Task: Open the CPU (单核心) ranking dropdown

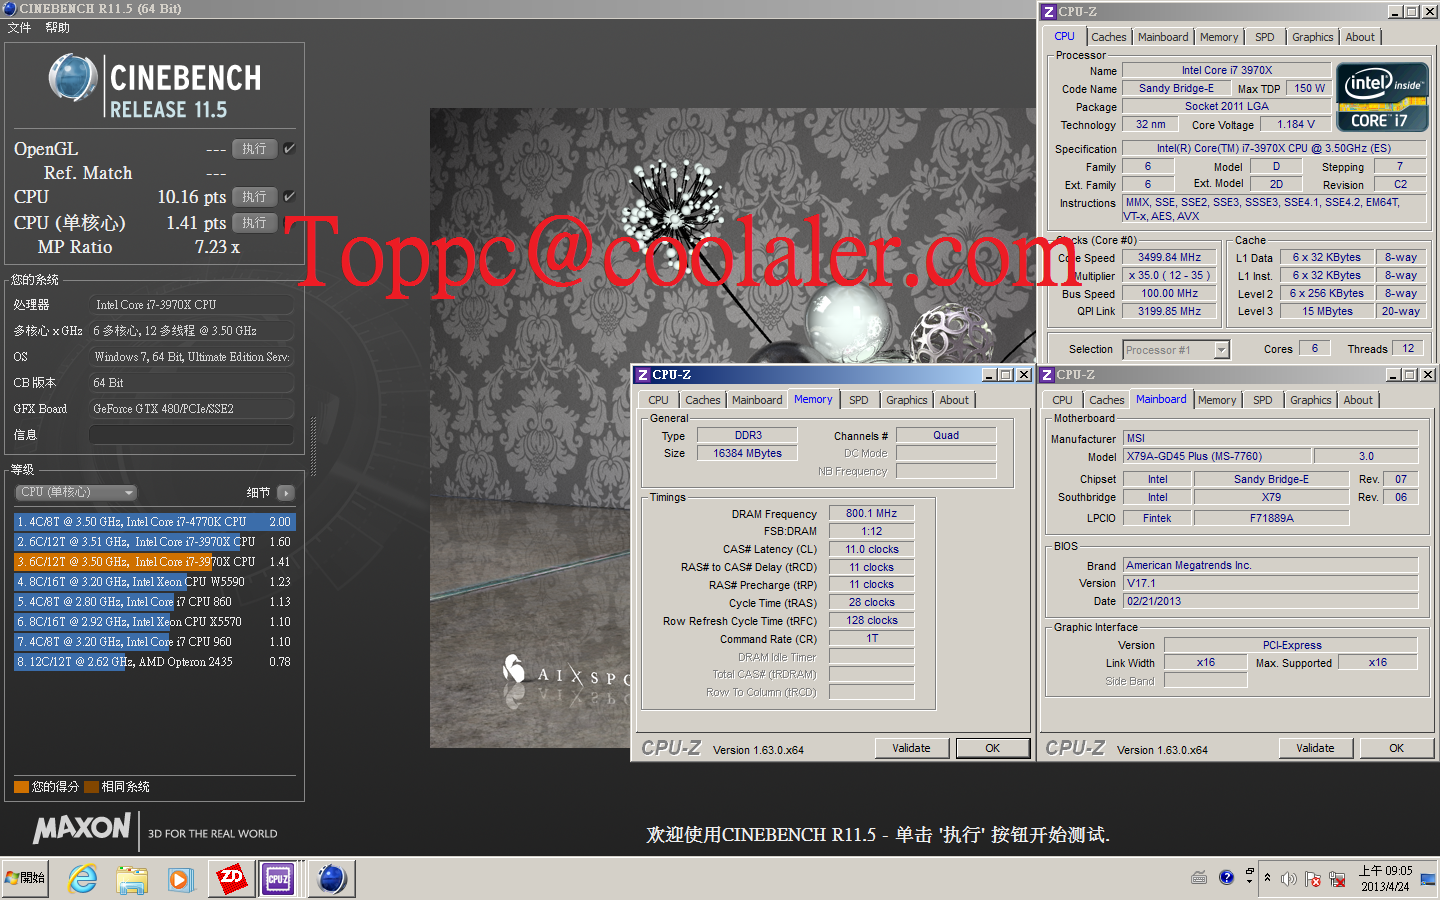Action: click(77, 492)
